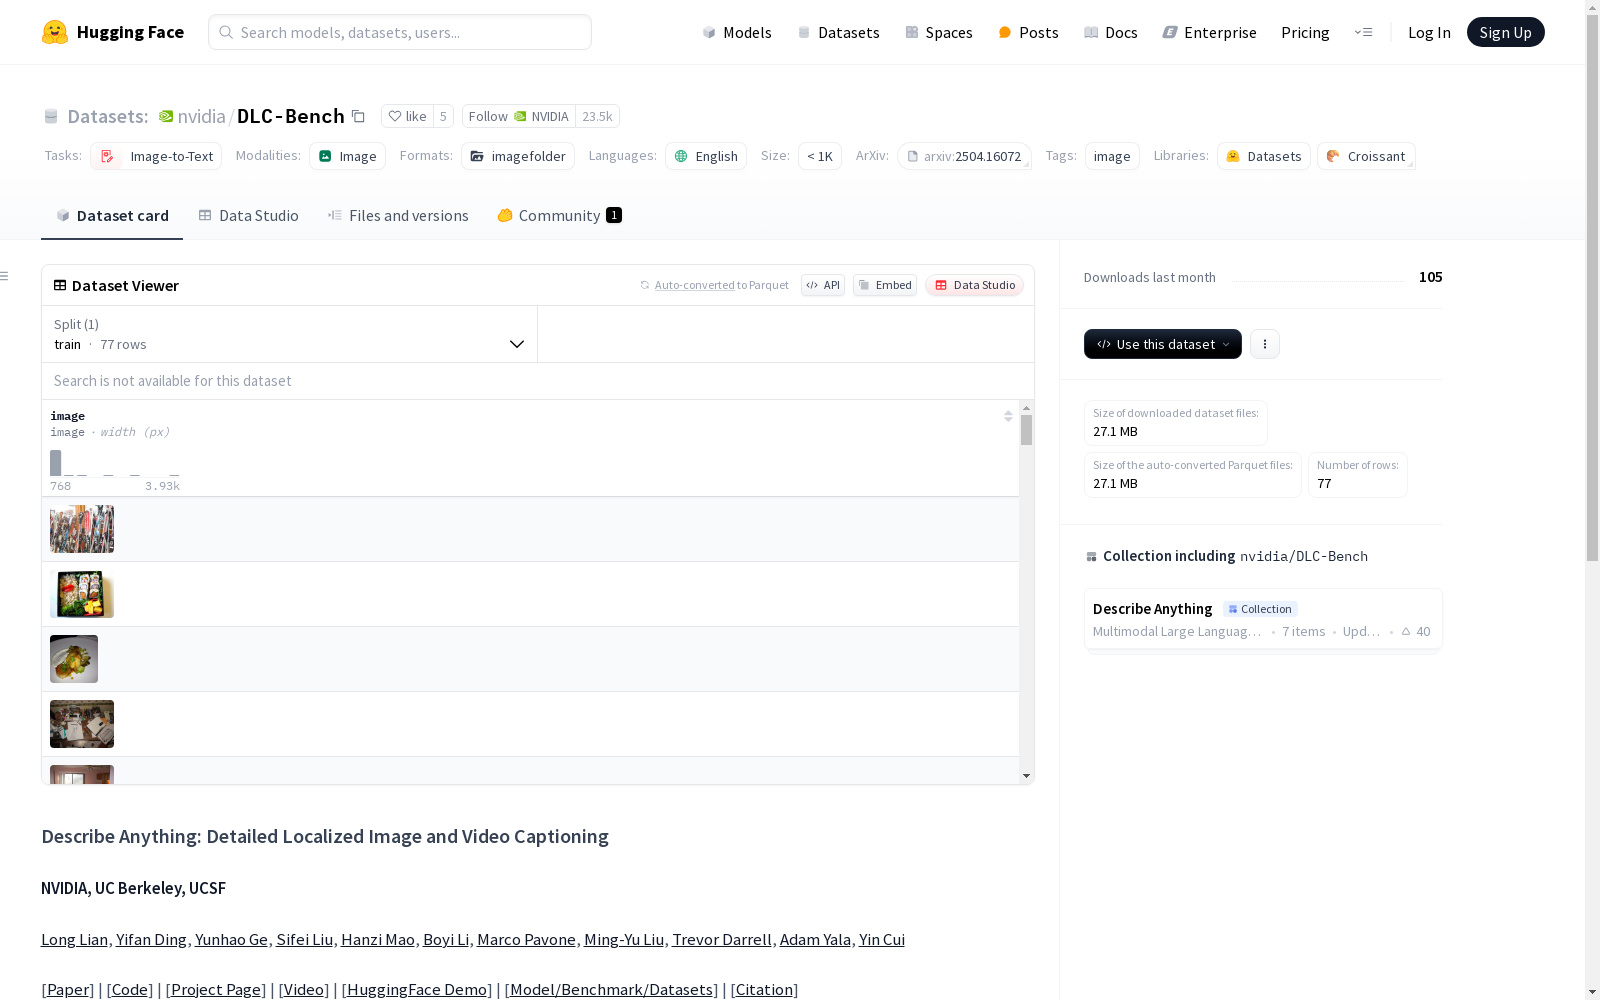Click the NVIDIA follower count 23.5k
Screen dimensions: 1600x1000
pyautogui.click(x=597, y=116)
